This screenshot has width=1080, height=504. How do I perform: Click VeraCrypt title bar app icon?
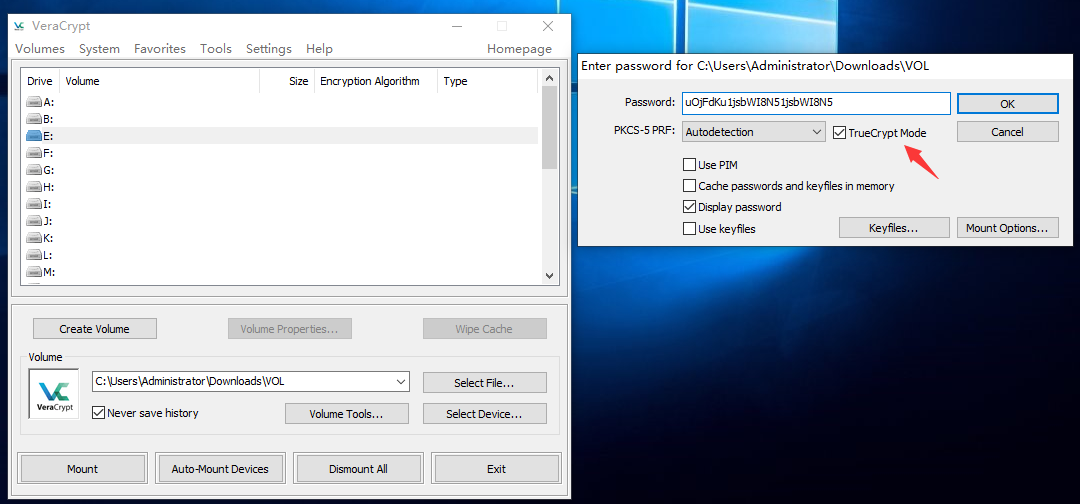coord(19,26)
